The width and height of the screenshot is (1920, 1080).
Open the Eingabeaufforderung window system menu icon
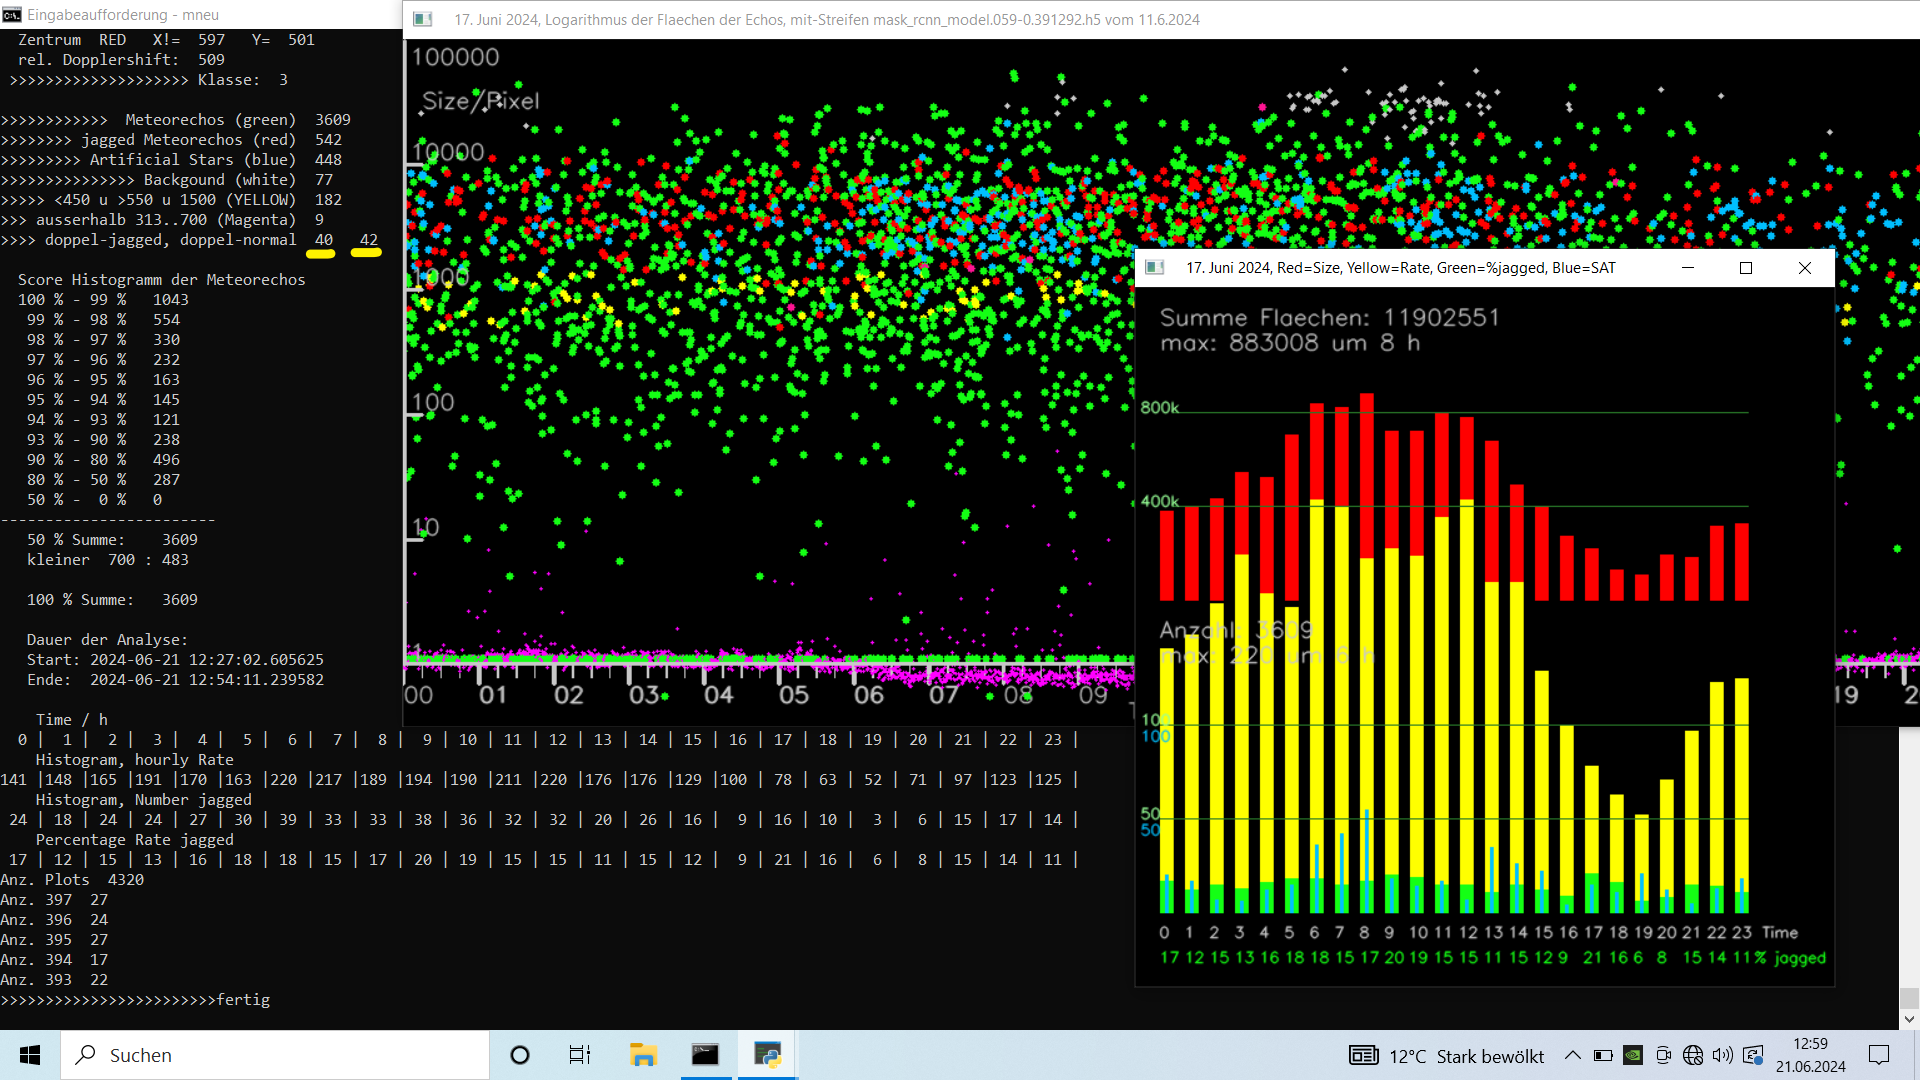point(12,15)
